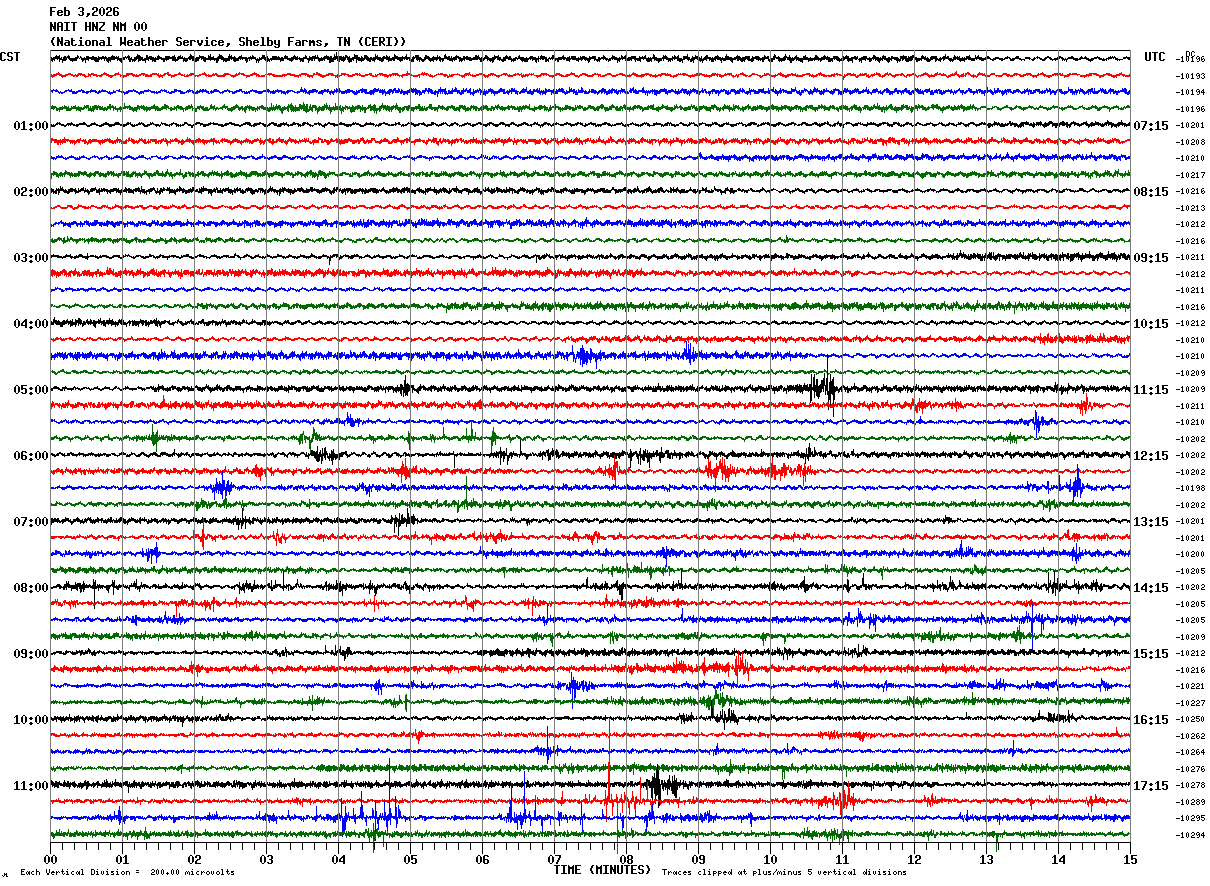Click the DC offset value -10194
The height and width of the screenshot is (886, 1210).
point(1191,92)
